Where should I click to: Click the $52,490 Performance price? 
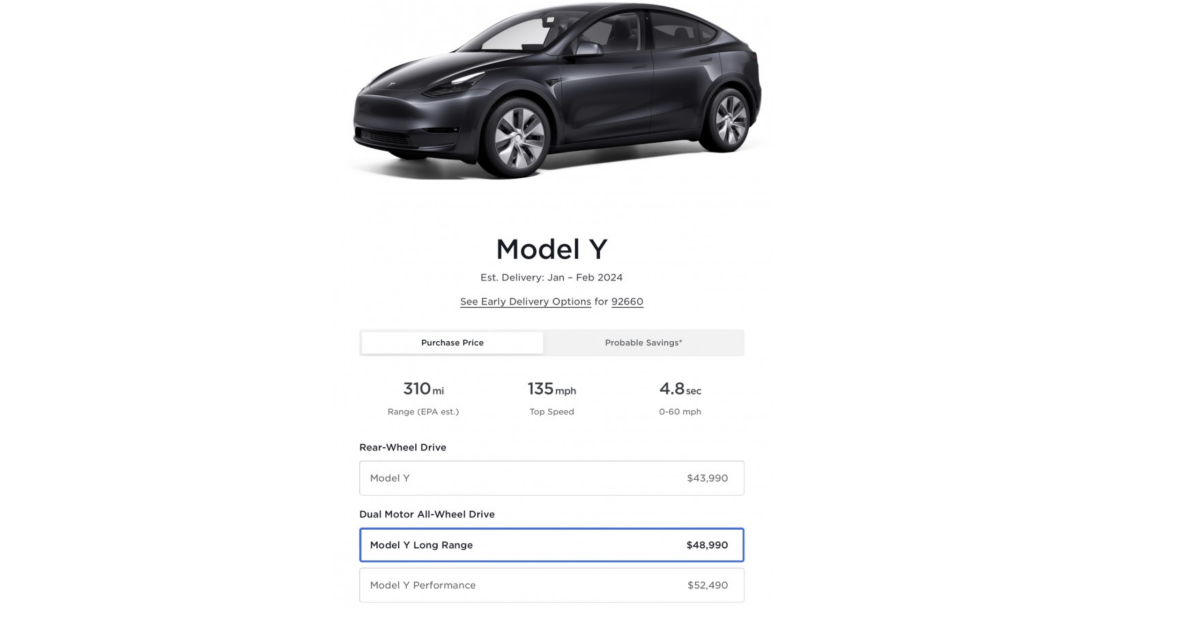(707, 585)
